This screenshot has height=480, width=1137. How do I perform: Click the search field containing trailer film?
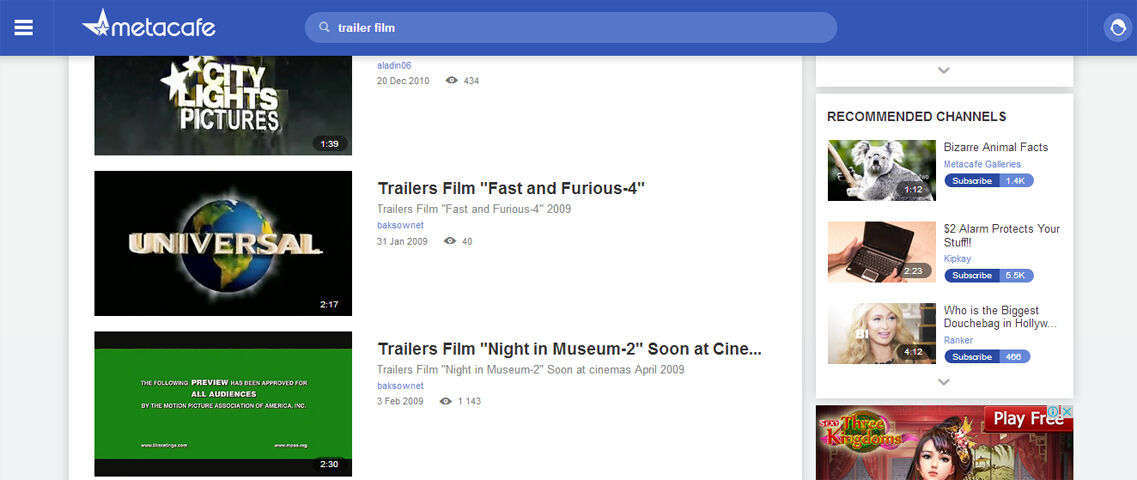571,28
